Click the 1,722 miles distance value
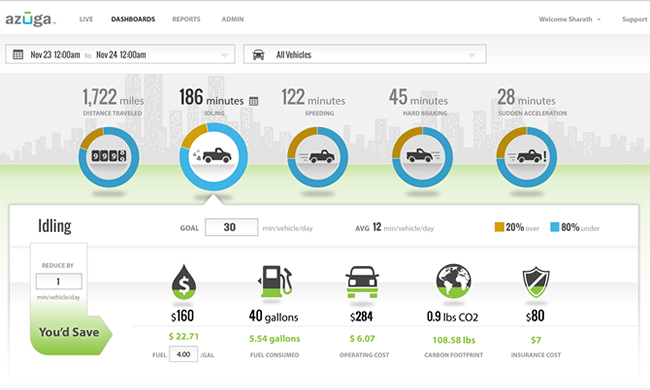This screenshot has height=390, width=650. pos(113,97)
